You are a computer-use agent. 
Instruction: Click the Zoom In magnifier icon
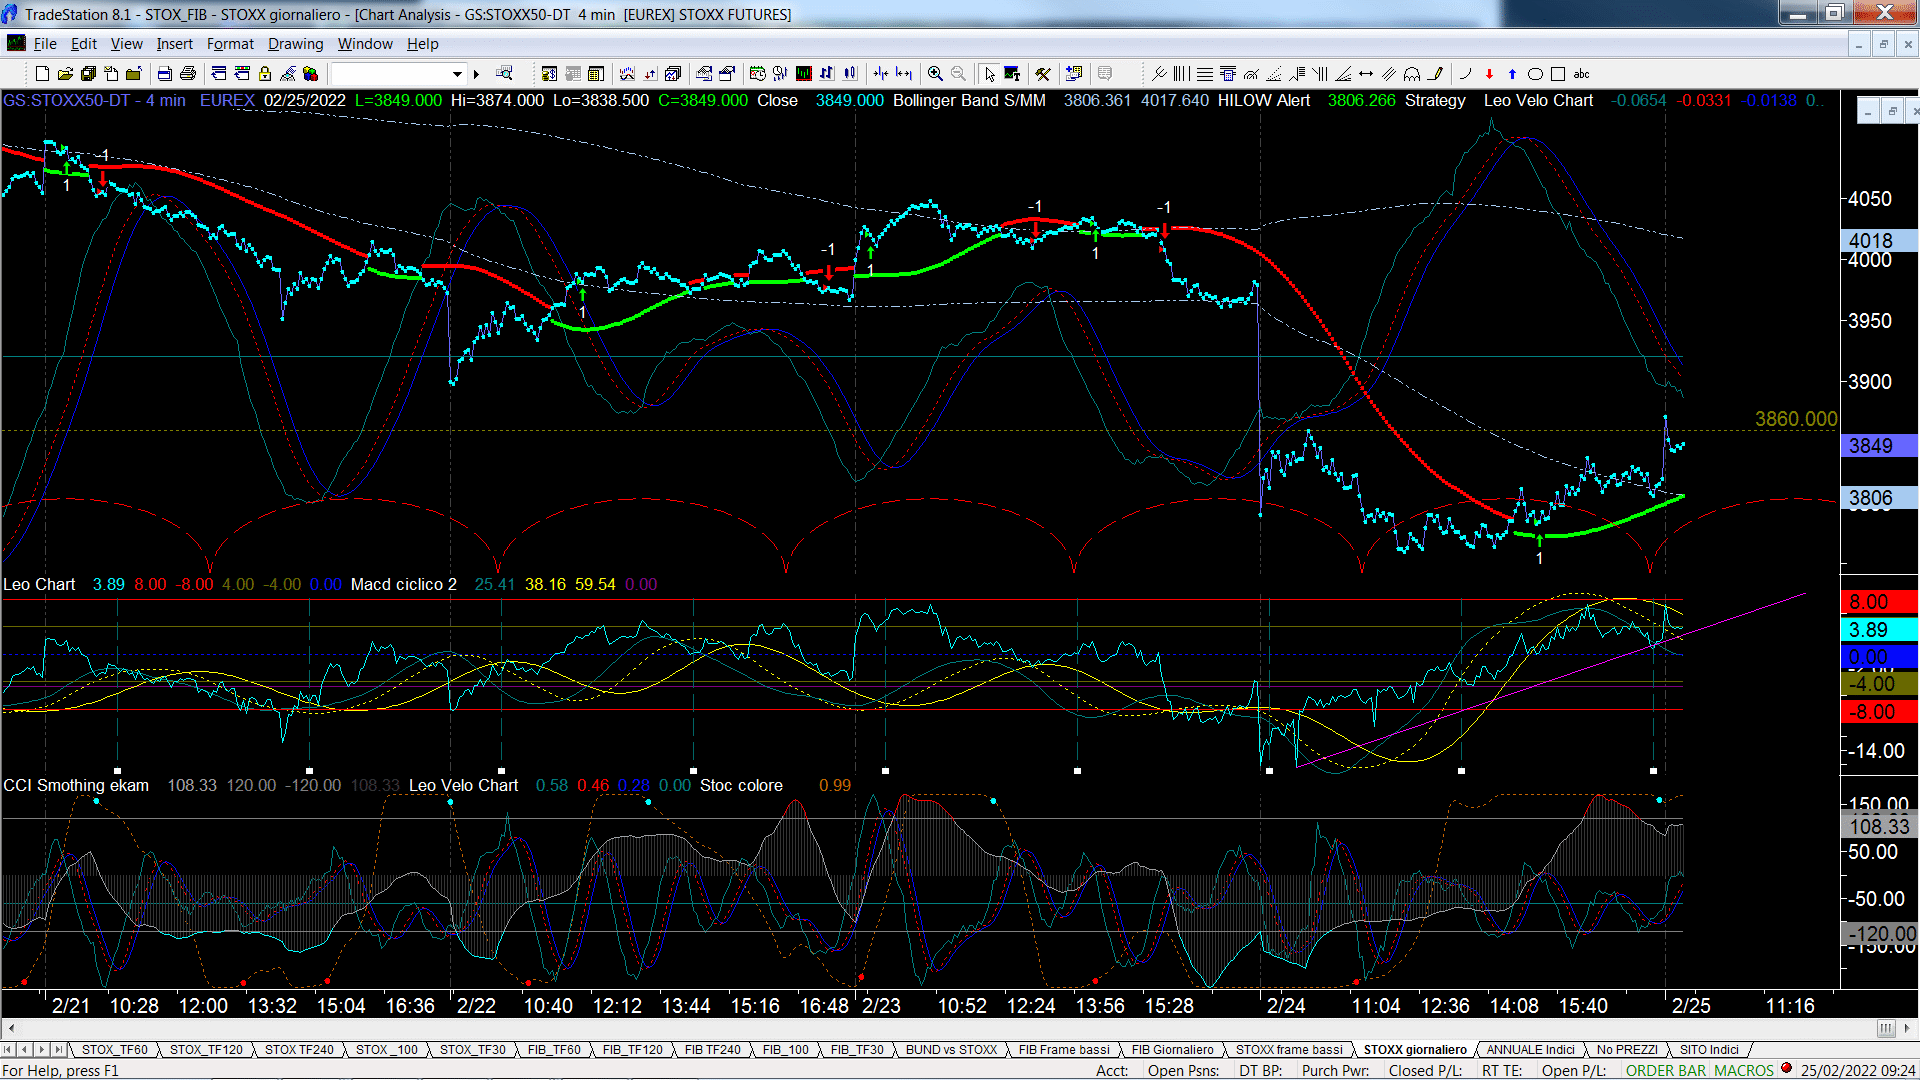tap(935, 74)
